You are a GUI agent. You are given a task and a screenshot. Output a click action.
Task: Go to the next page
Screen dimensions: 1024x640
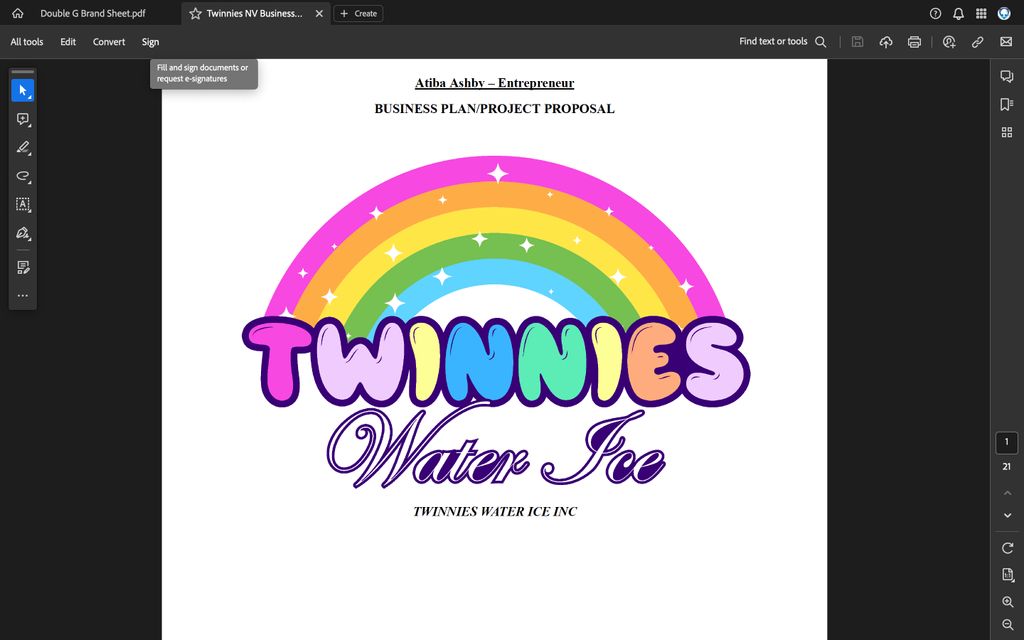(1007, 515)
